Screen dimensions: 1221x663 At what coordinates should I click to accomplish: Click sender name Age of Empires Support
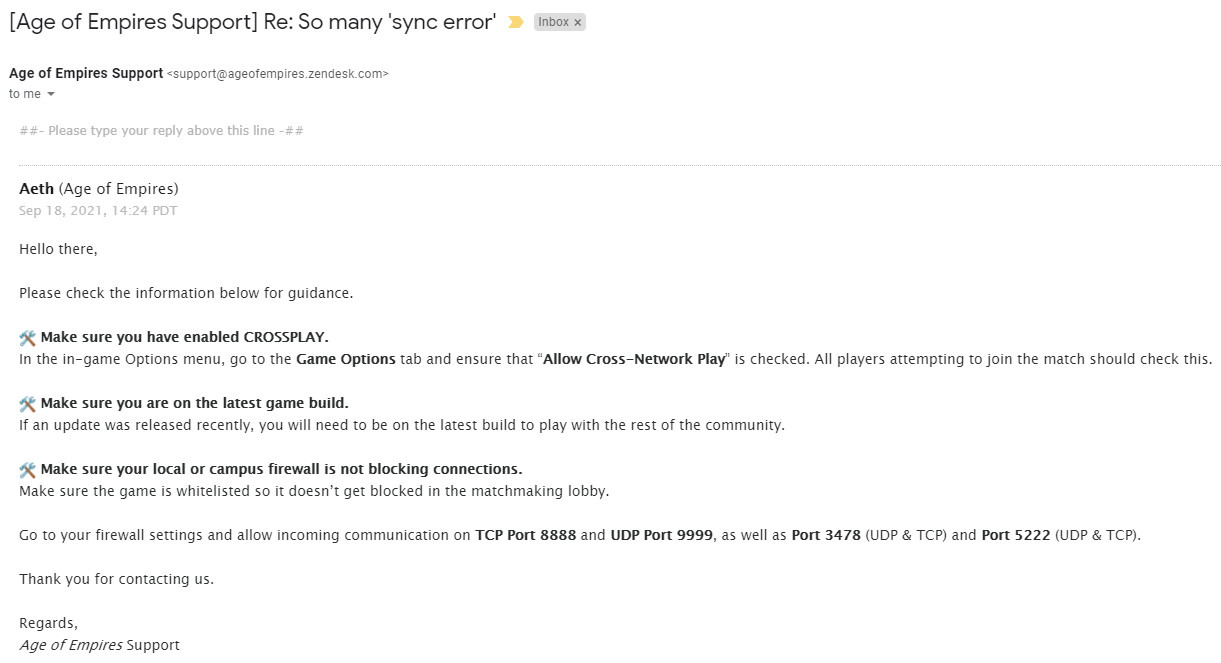[86, 73]
